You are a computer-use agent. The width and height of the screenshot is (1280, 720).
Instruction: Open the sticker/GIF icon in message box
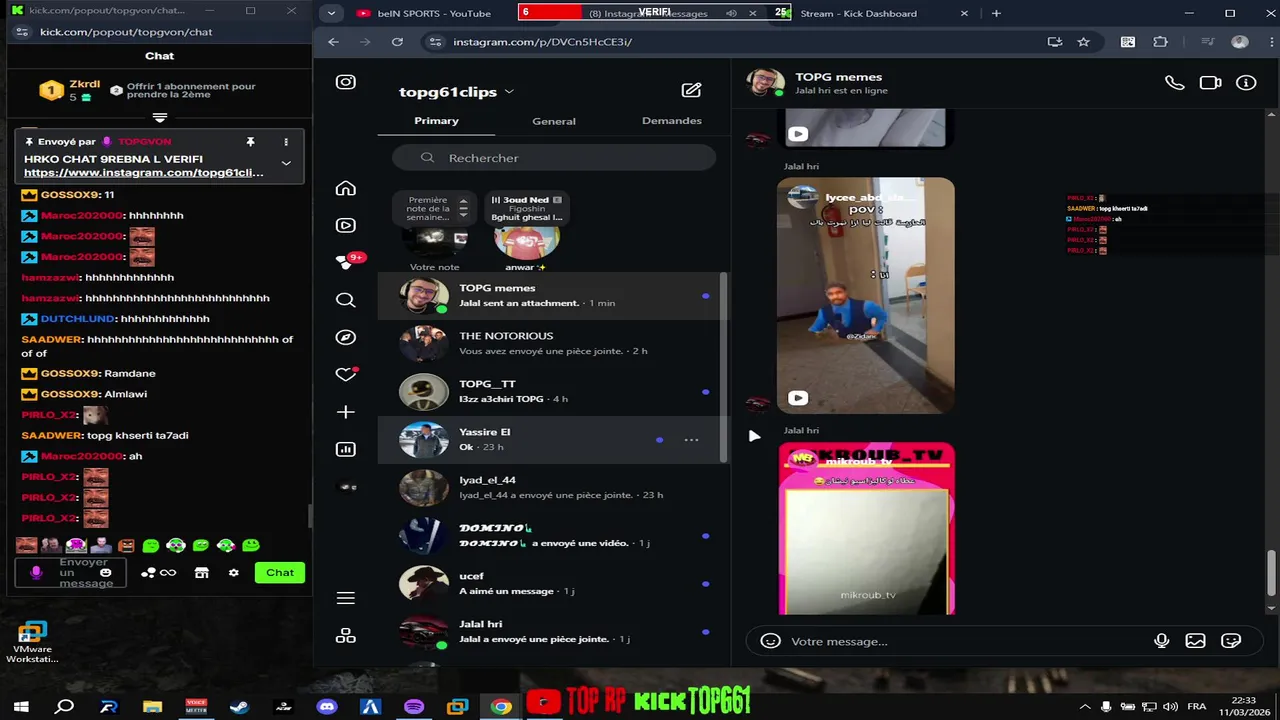pos(1231,641)
